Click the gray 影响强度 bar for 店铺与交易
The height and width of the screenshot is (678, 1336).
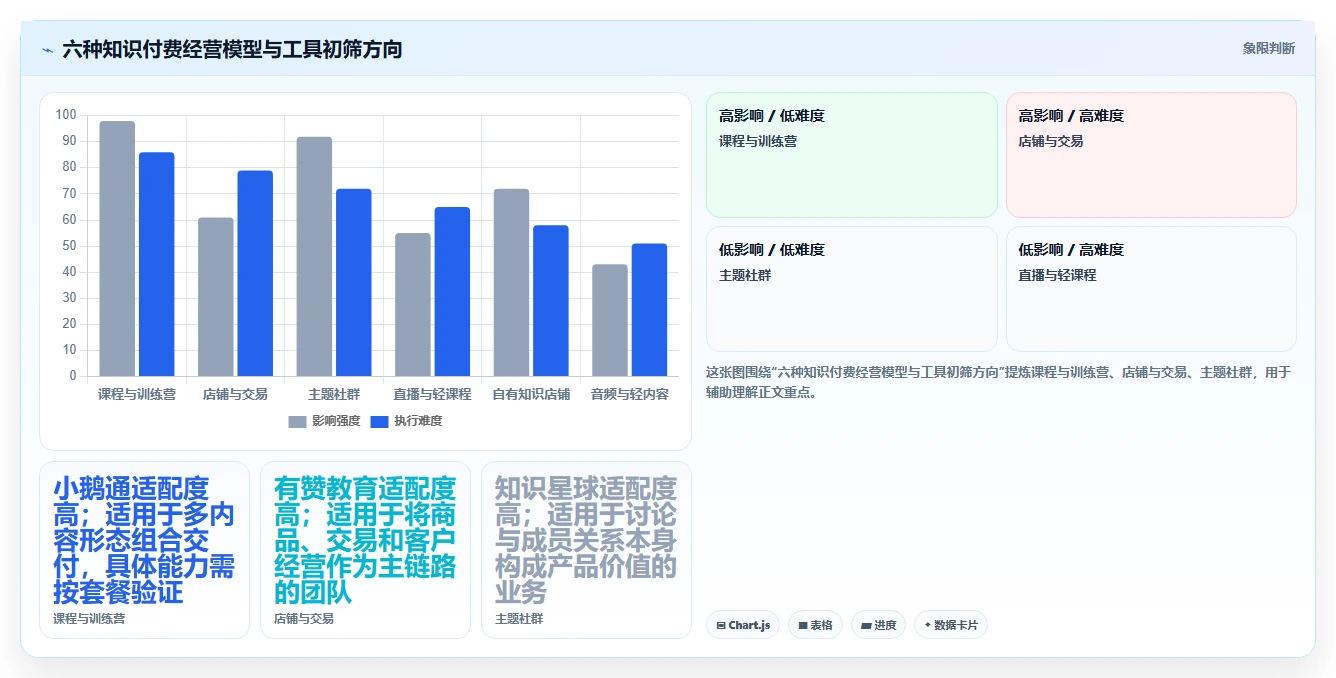[x=216, y=297]
